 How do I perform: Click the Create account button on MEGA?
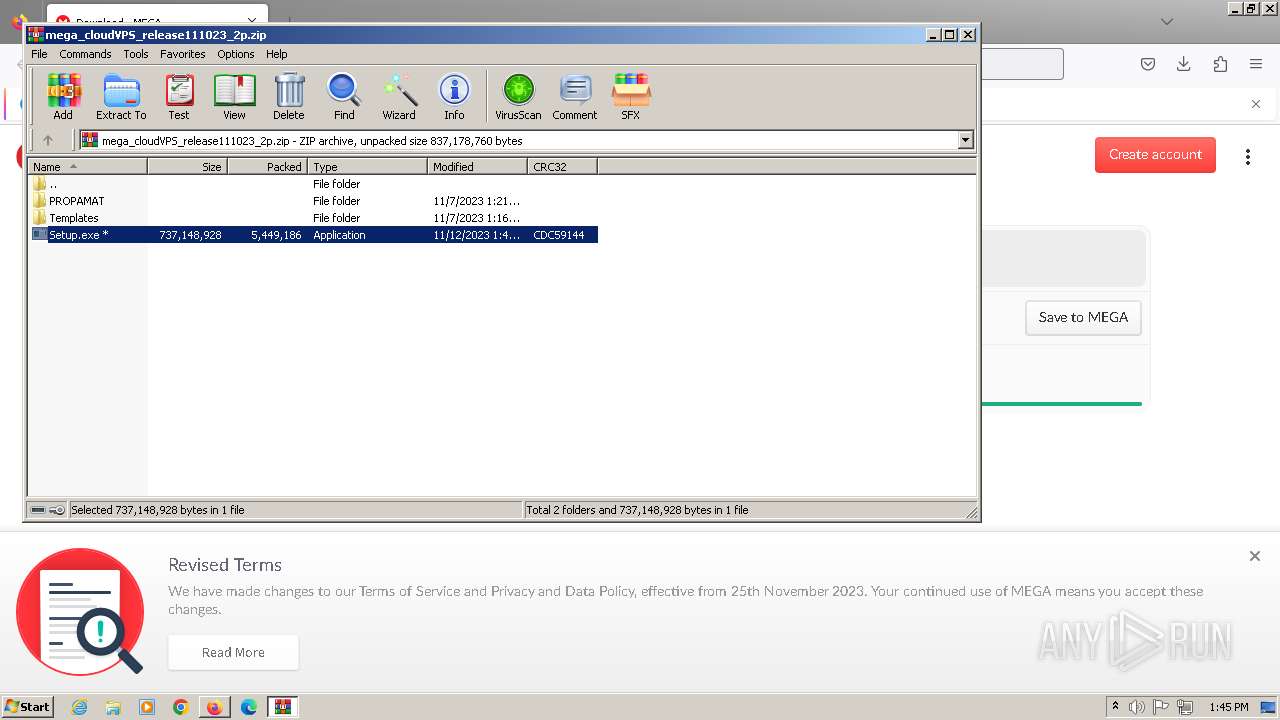(x=1155, y=155)
